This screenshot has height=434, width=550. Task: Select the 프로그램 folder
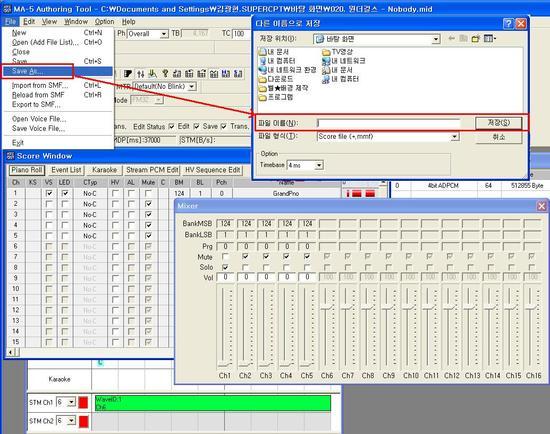click(276, 97)
